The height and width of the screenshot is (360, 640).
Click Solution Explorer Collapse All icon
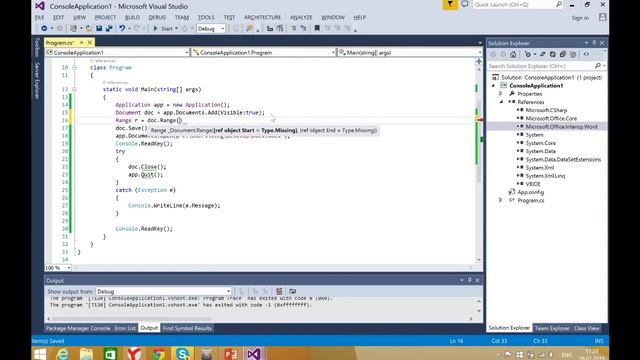(562, 54)
